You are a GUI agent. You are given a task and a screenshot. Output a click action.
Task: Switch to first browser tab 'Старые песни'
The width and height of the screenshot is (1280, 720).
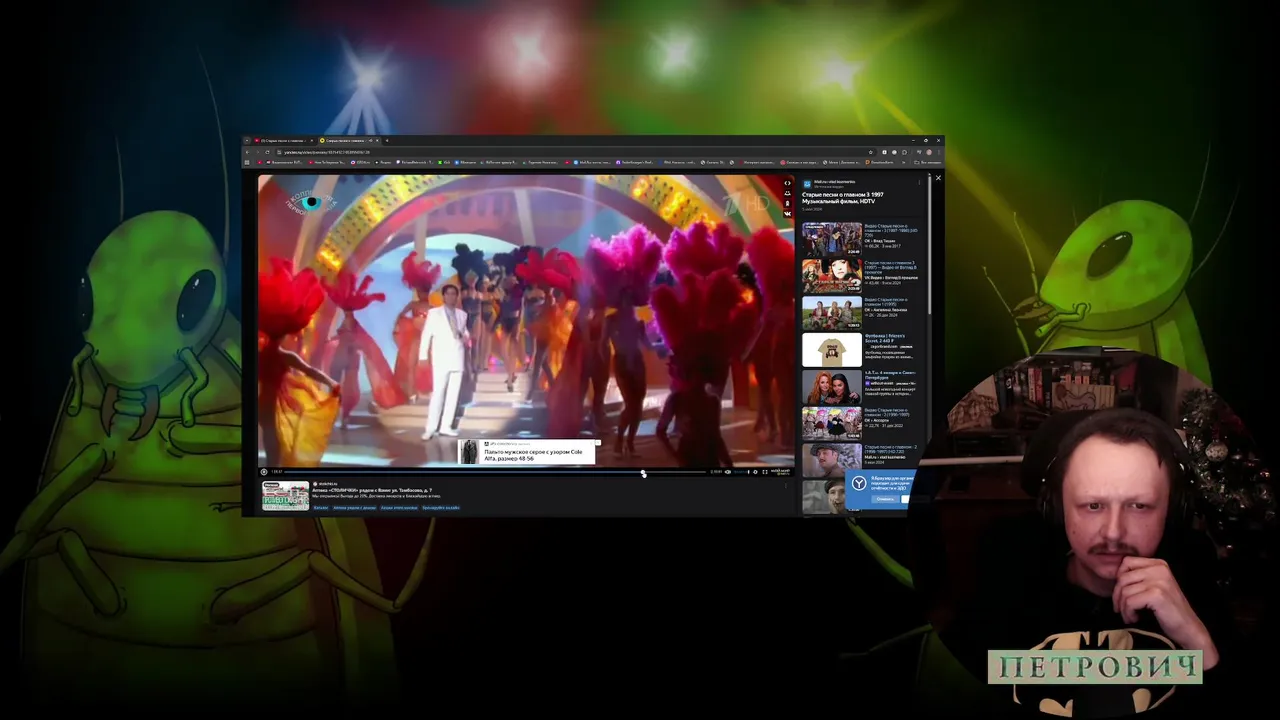click(x=283, y=140)
